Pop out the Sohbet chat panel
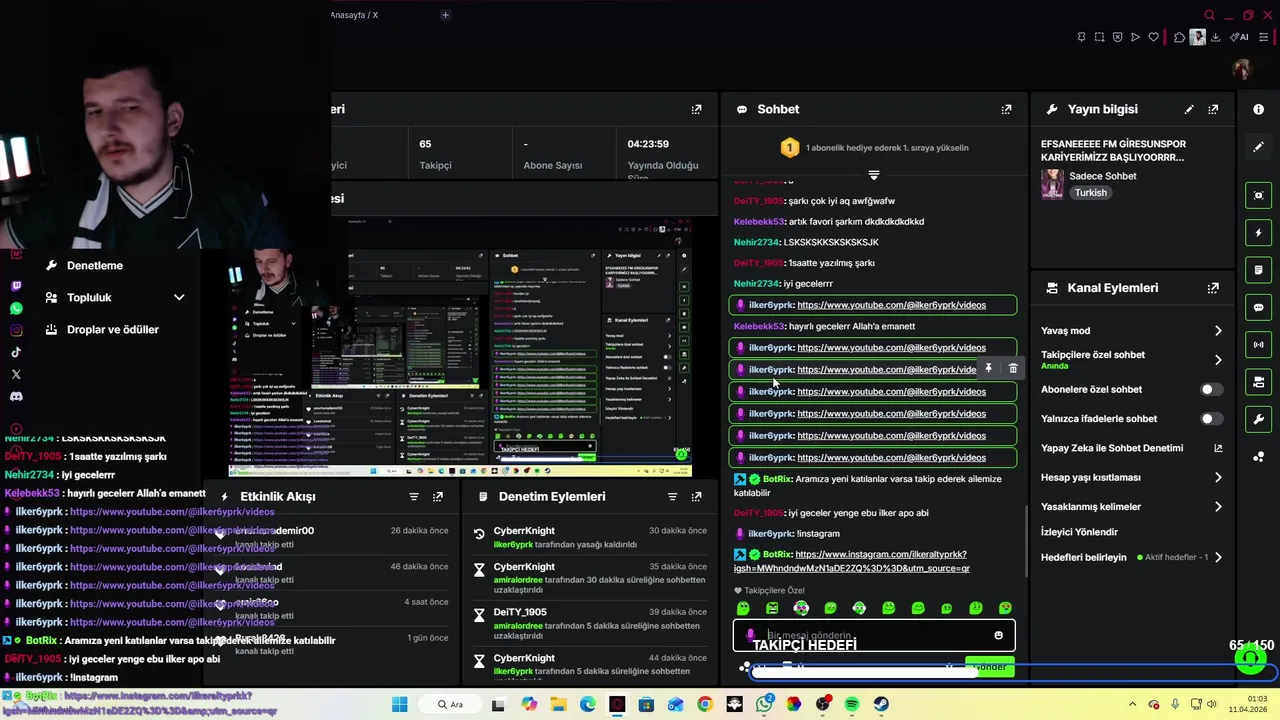Viewport: 1280px width, 720px height. pyautogui.click(x=1006, y=109)
